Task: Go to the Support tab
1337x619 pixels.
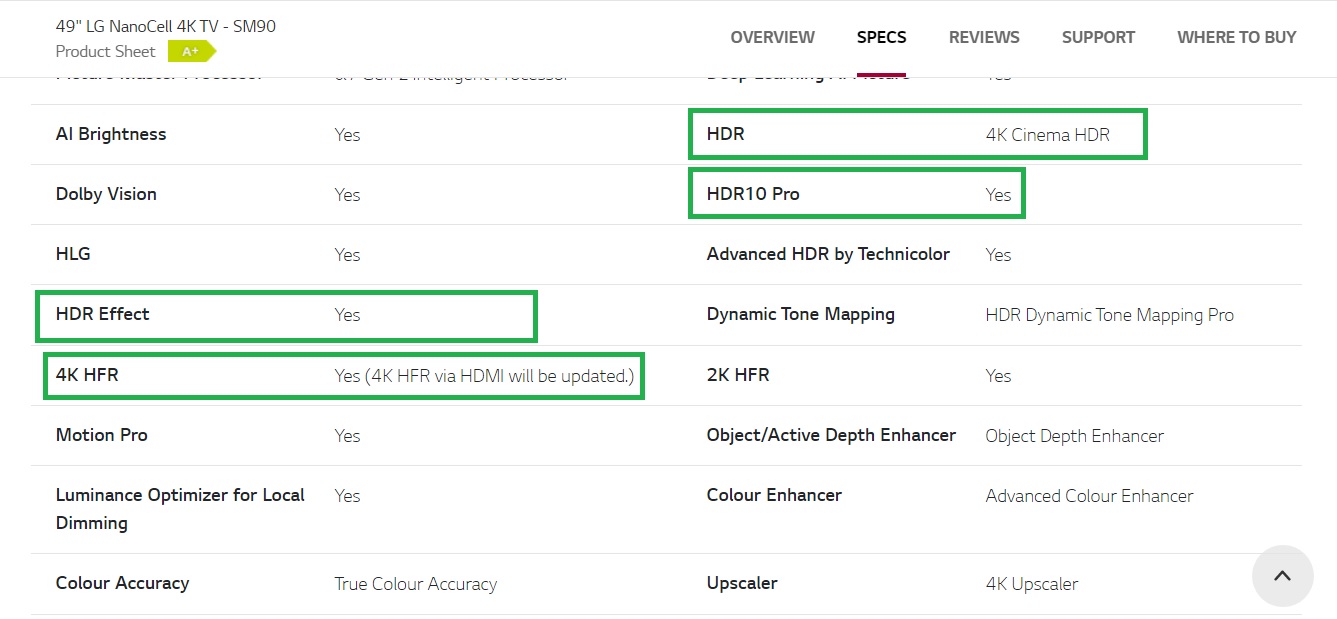Action: click(1098, 38)
